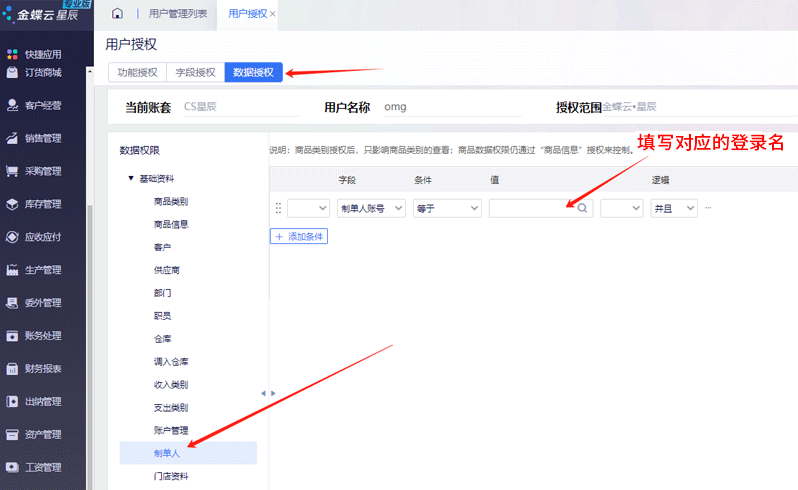Open the empty dropdown before 并且
The height and width of the screenshot is (490, 798).
pyautogui.click(x=621, y=208)
